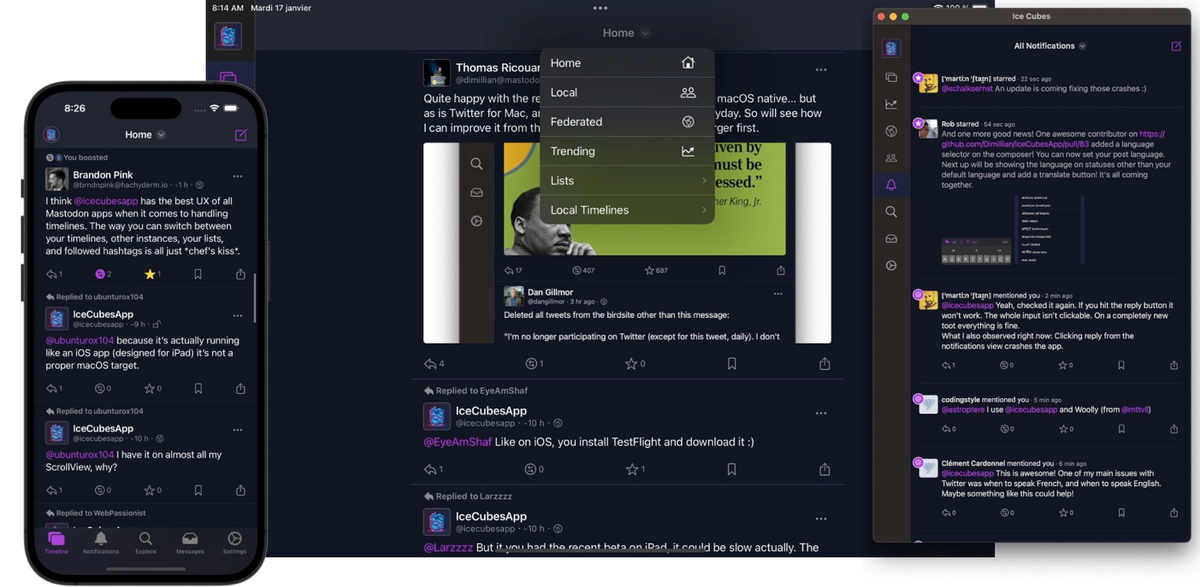Open IceCubesApp avatar on @Larzzzz reply, iPad

click(x=436, y=521)
